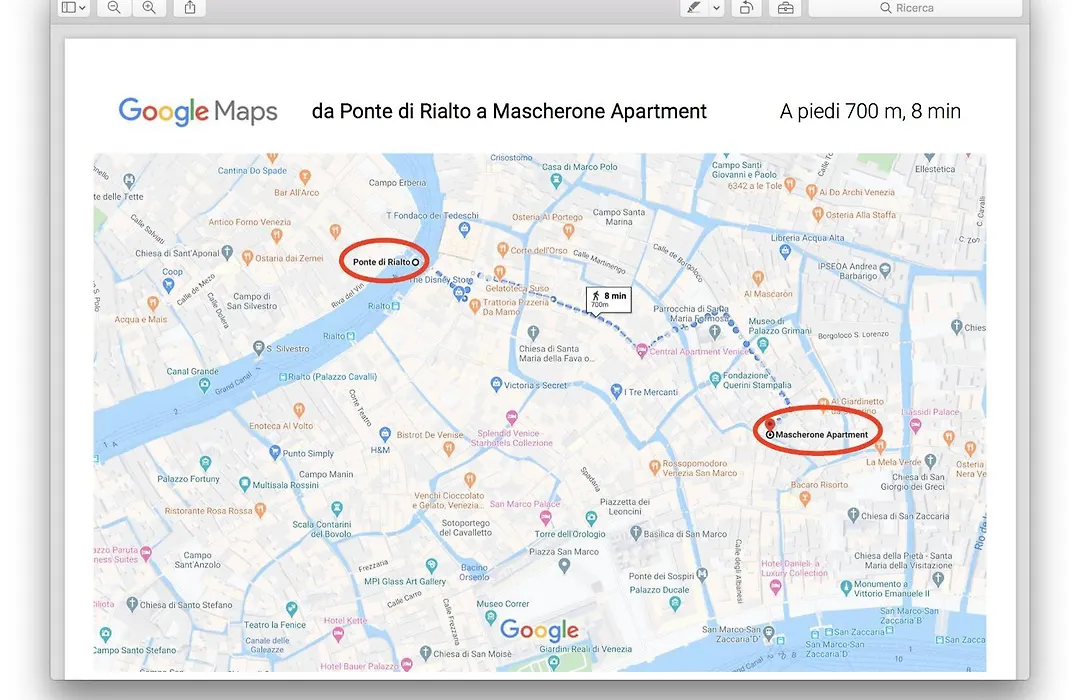Click the 'Chiesa di Sant'Aponal' label

[x=177, y=254]
